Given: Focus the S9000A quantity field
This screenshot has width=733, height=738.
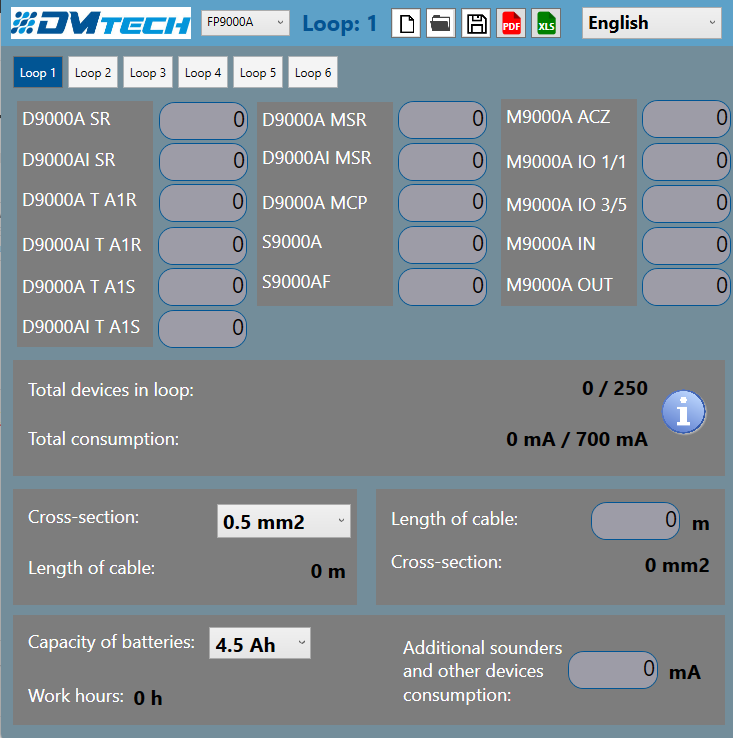Looking at the screenshot, I should click(443, 245).
